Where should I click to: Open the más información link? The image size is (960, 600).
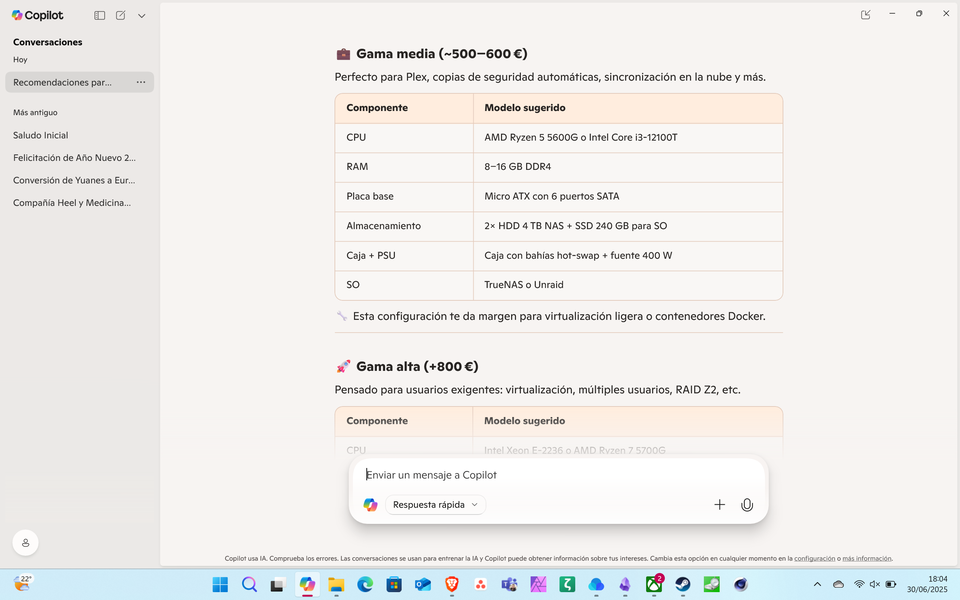pos(866,558)
